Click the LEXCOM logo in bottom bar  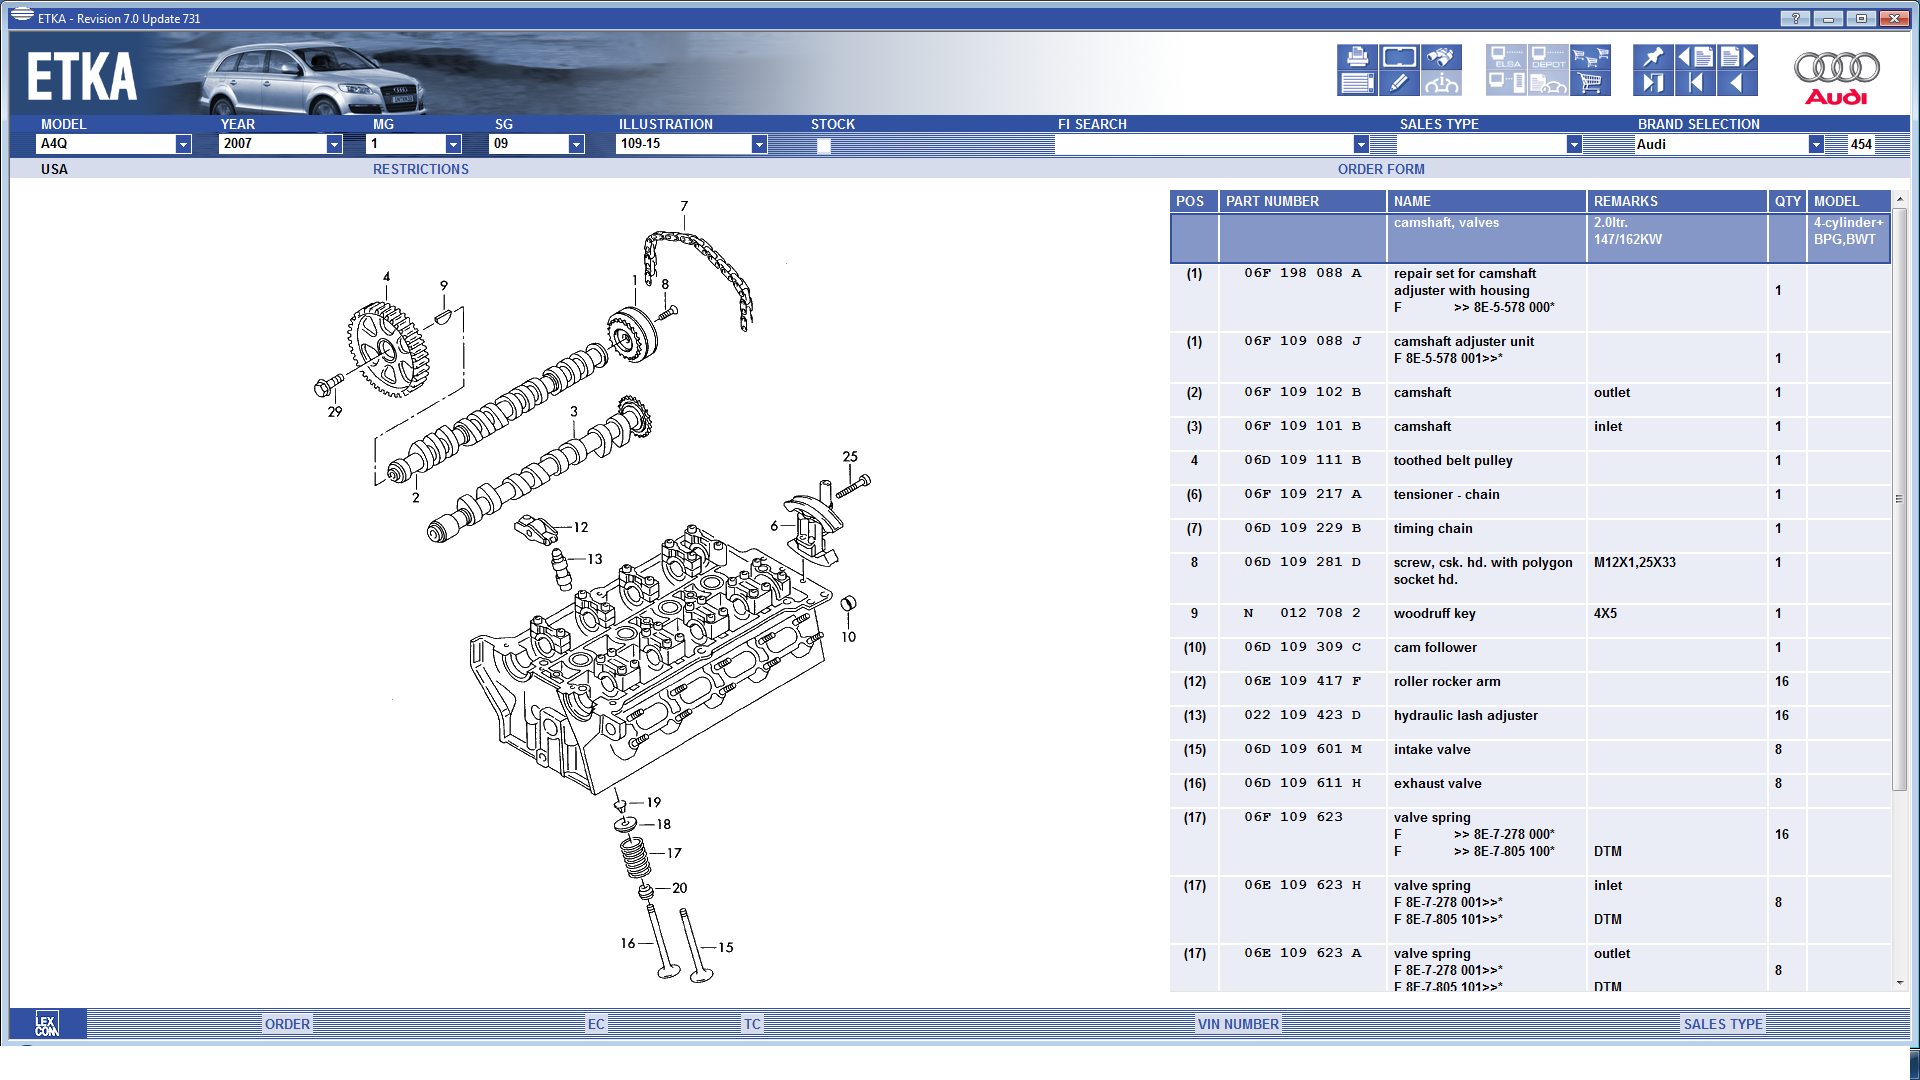tap(47, 1023)
